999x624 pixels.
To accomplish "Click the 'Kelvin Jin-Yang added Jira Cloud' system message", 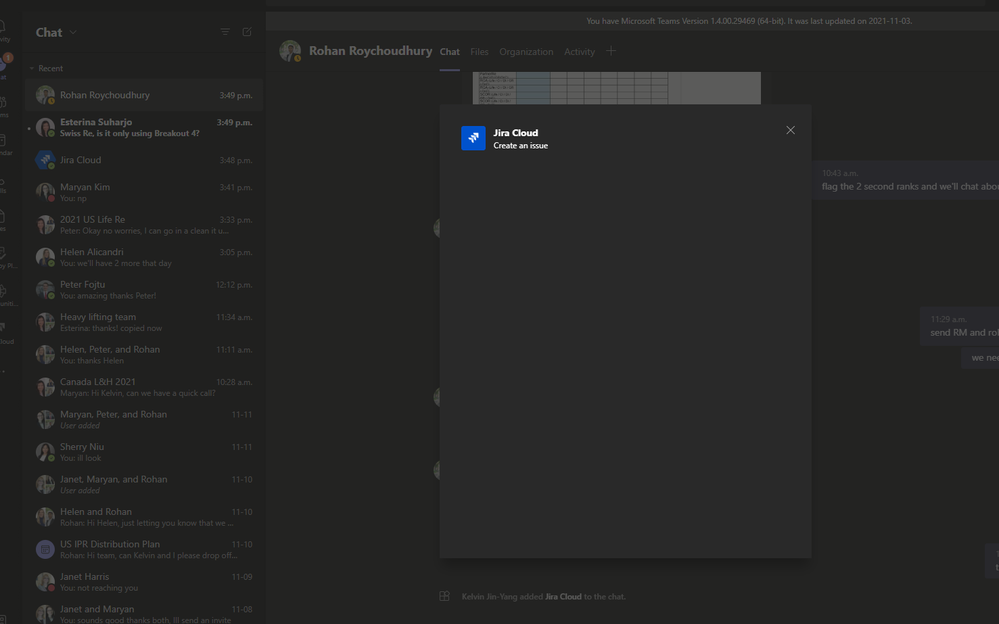I will [x=543, y=597].
